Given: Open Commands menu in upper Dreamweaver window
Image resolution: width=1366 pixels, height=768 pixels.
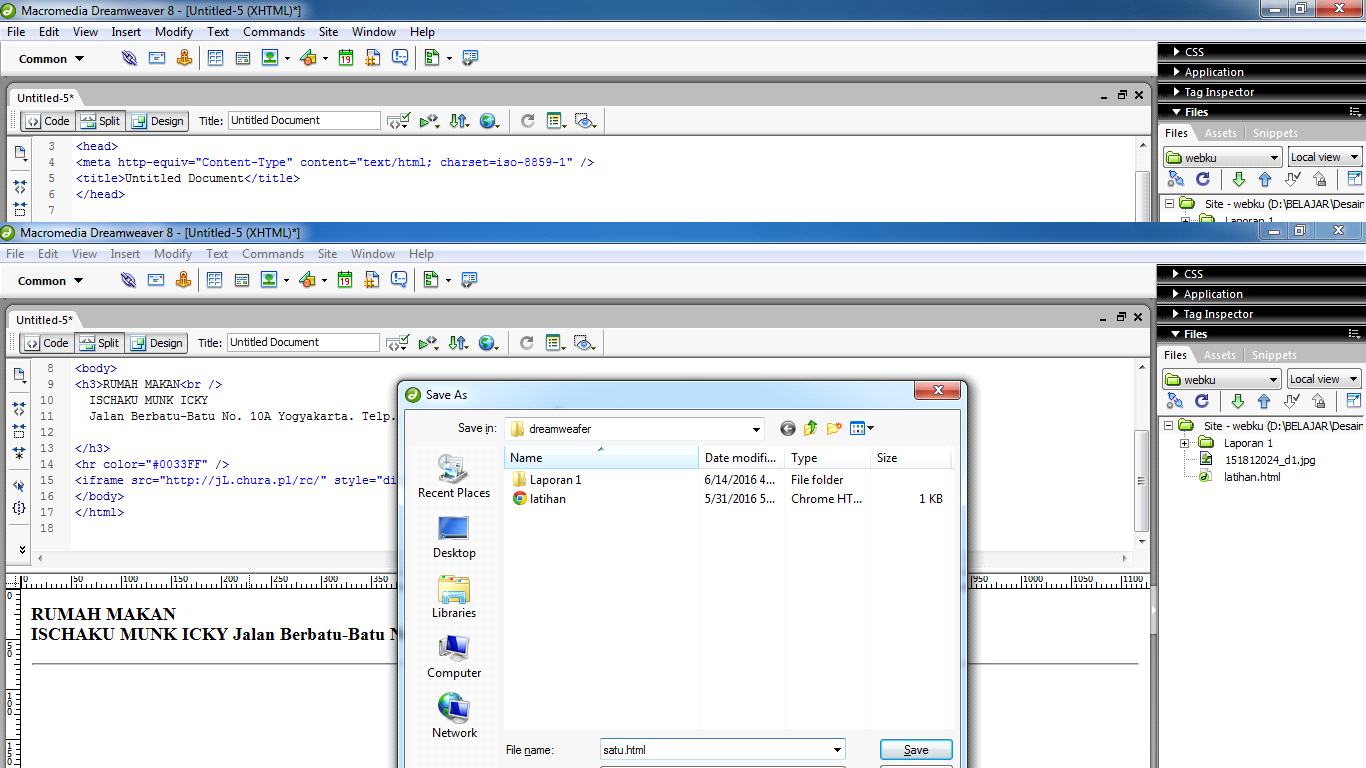Looking at the screenshot, I should click(274, 32).
